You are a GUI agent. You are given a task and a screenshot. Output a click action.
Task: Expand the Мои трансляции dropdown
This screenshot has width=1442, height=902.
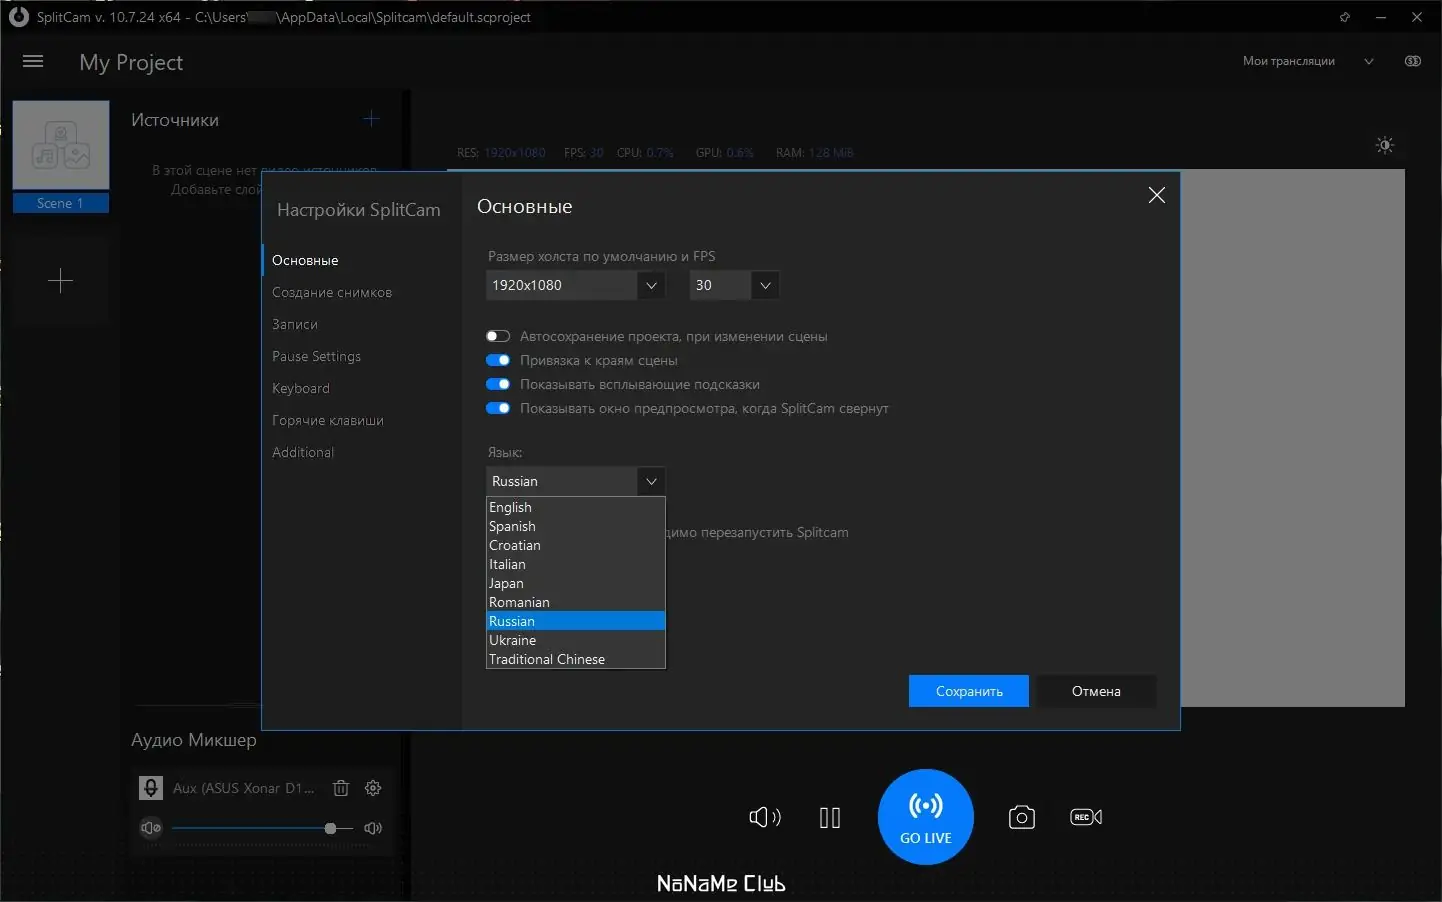click(1309, 61)
